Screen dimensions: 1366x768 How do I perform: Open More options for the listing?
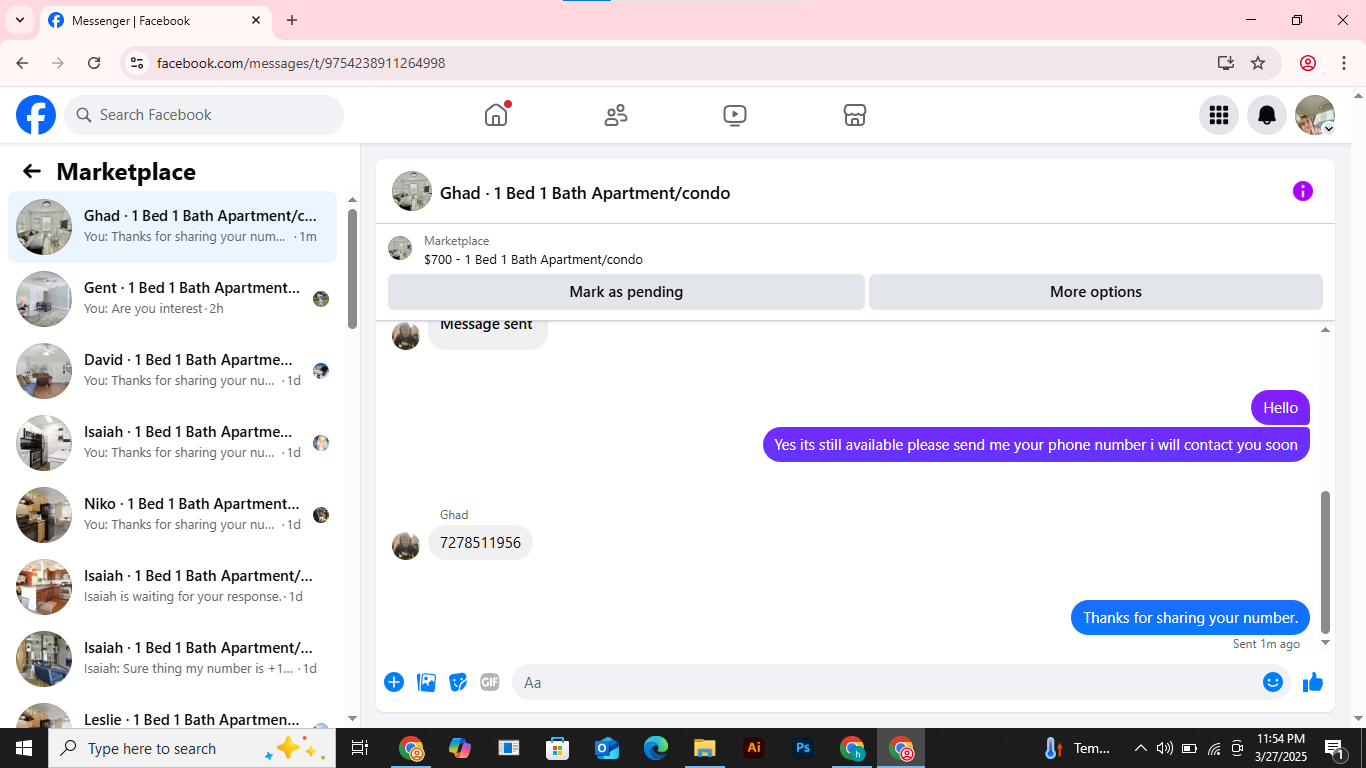pyautogui.click(x=1096, y=292)
